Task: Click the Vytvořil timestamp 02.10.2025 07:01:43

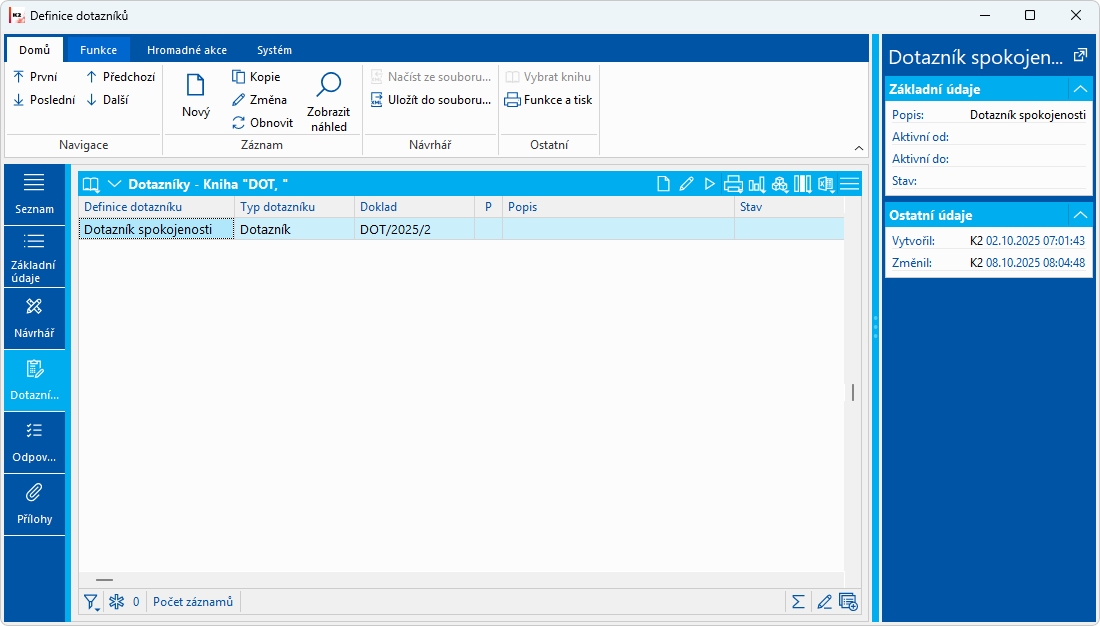Action: click(x=1035, y=241)
